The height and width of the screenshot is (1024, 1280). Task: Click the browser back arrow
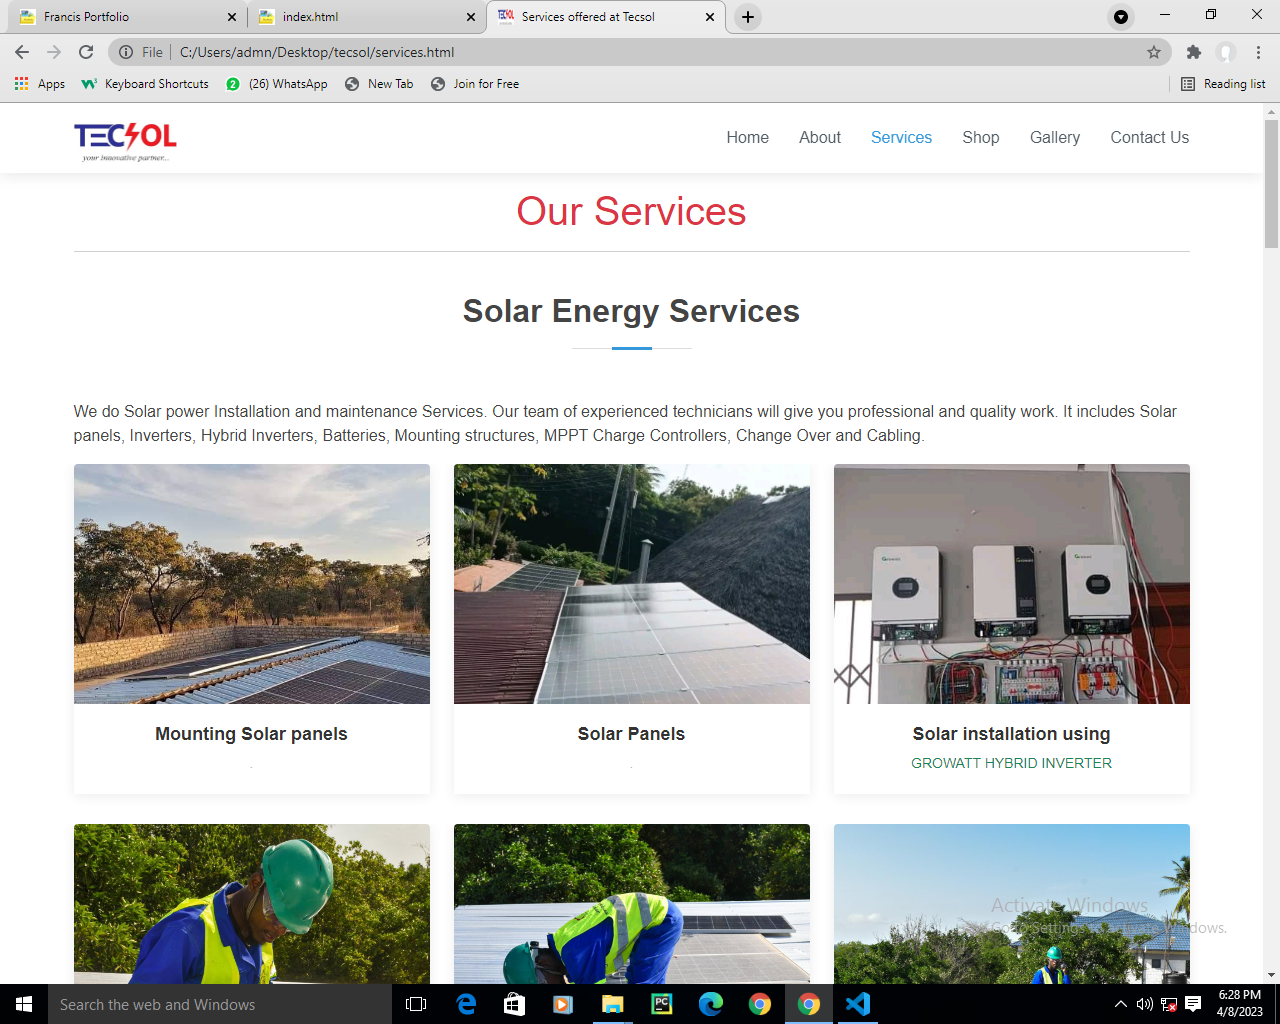click(x=22, y=52)
